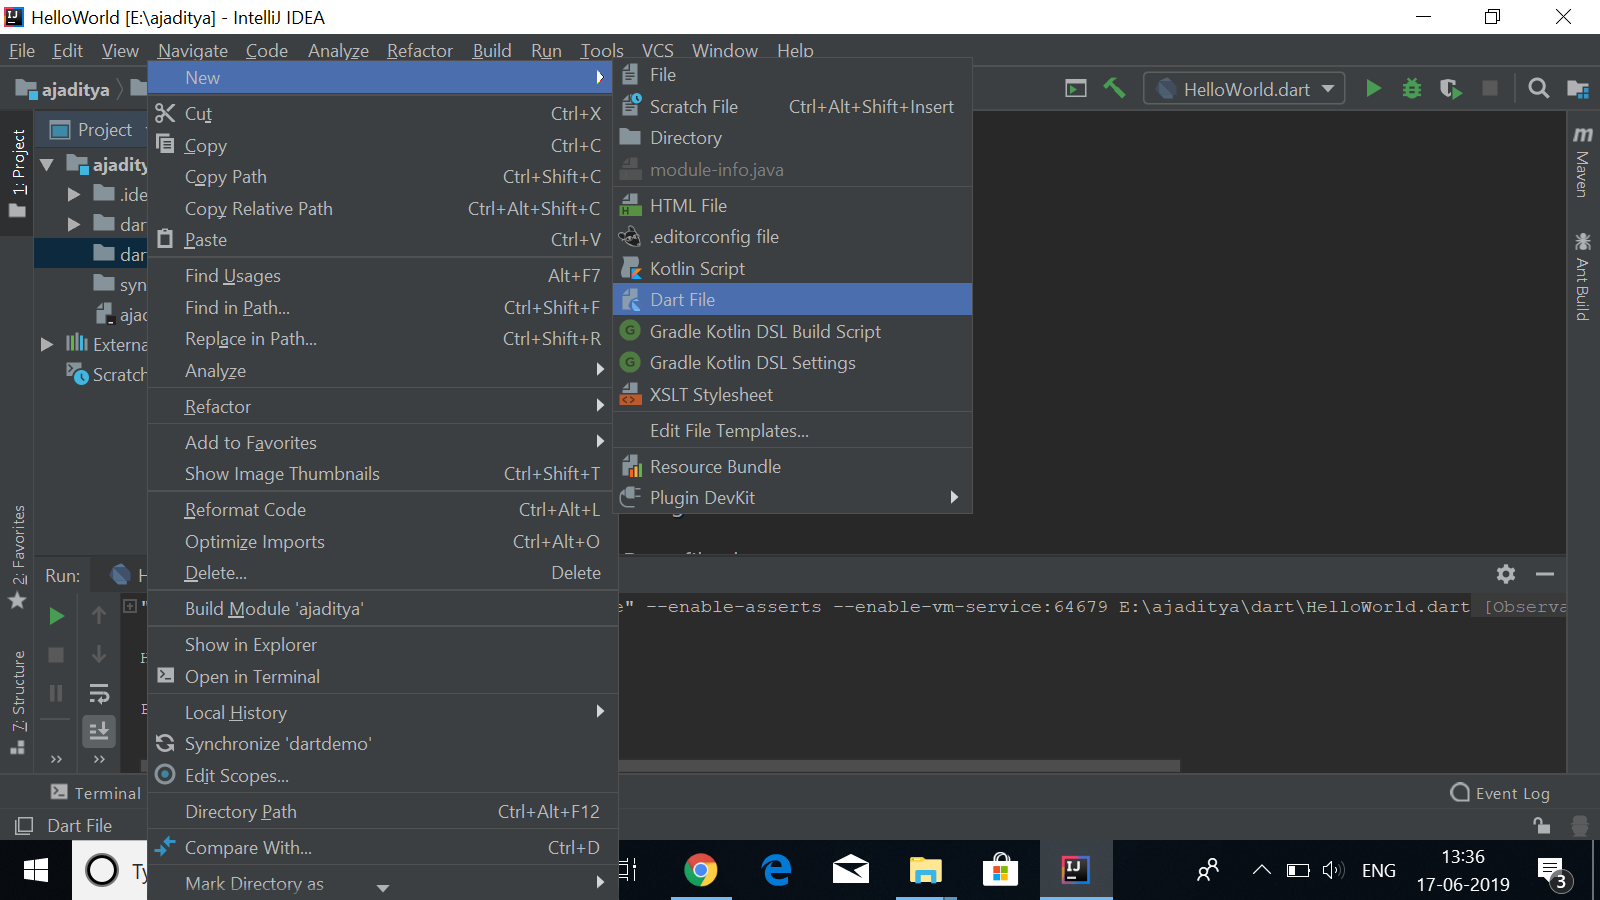
Task: Start debugging with the bug icon
Action: point(1412,88)
